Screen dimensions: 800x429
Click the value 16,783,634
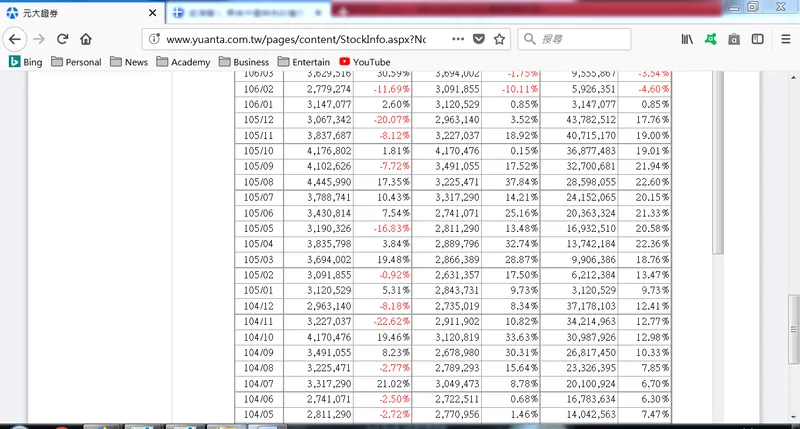tap(591, 399)
